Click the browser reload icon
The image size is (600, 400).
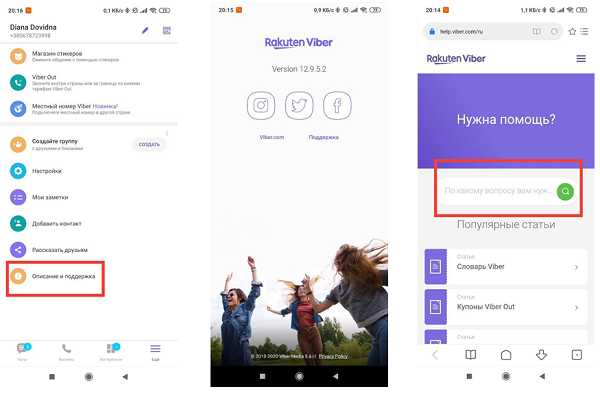554,31
